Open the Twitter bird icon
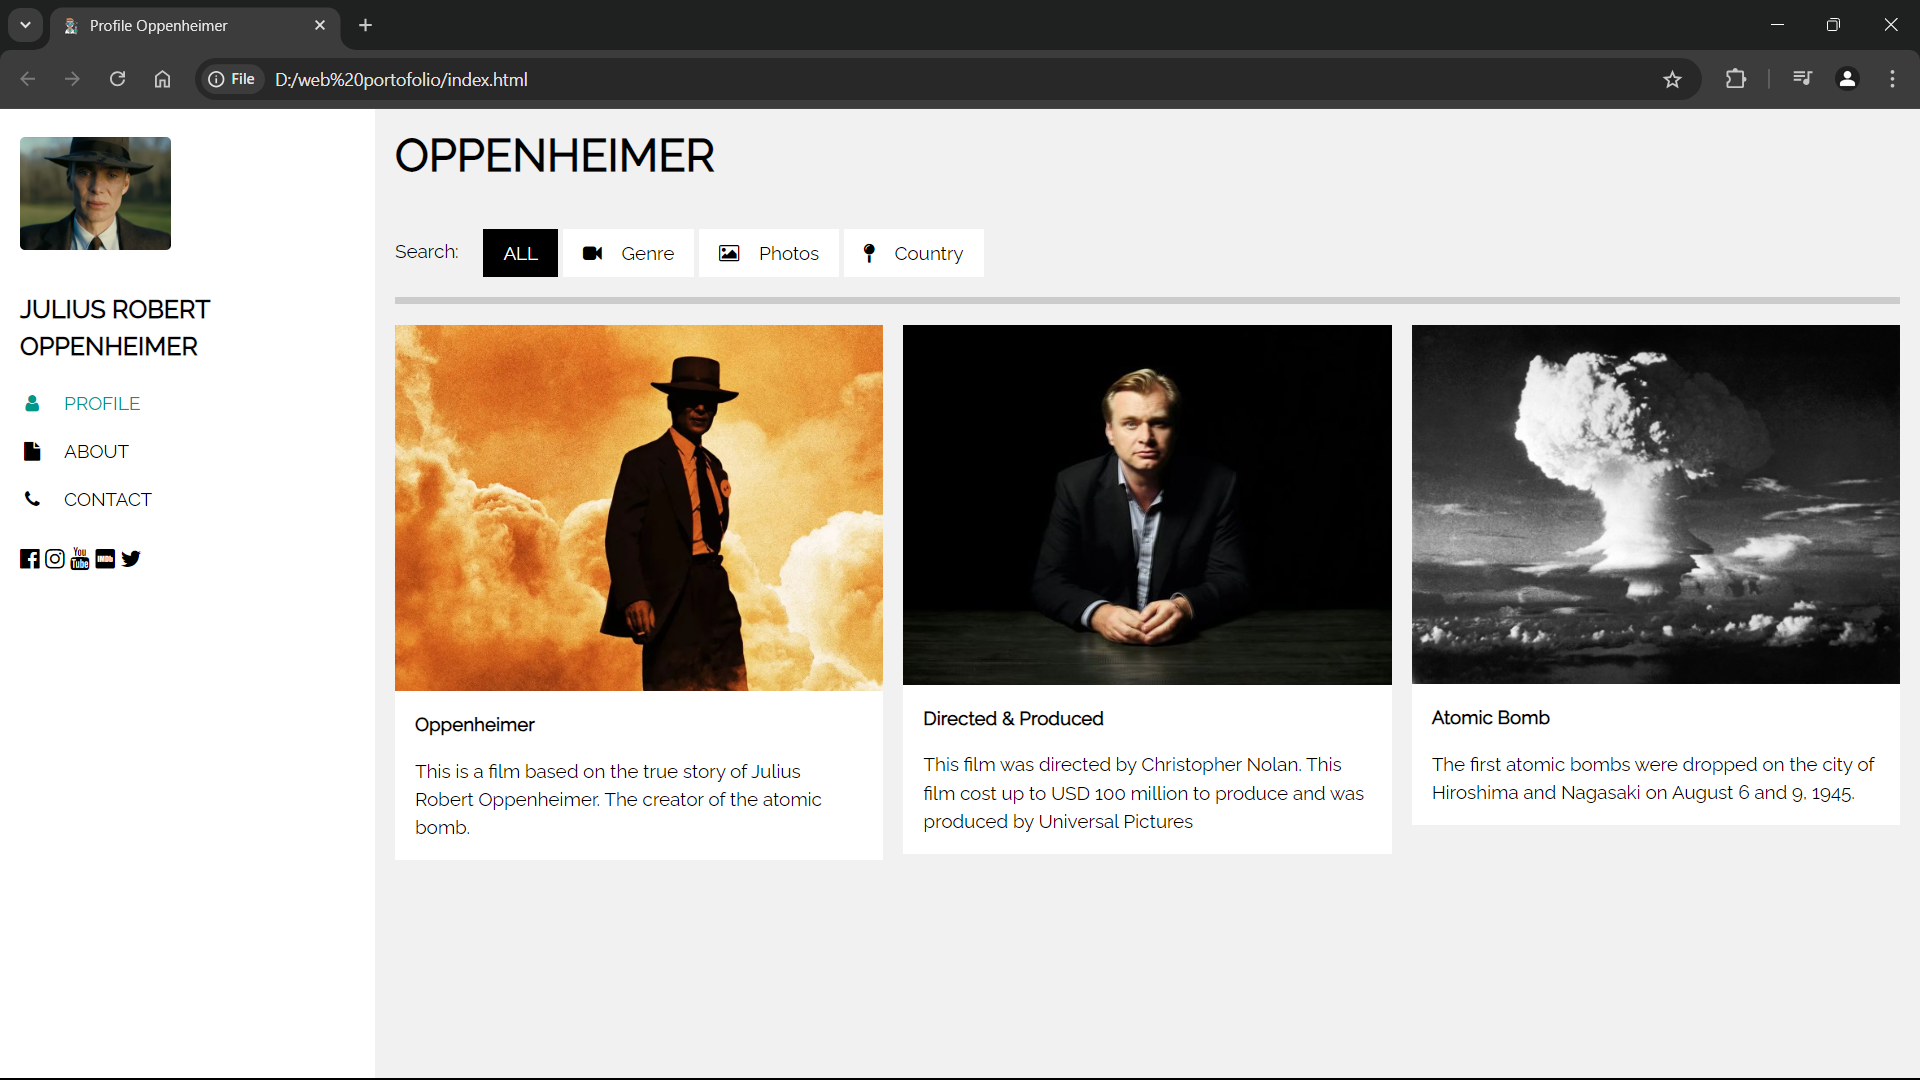Viewport: 1920px width, 1080px height. [x=131, y=559]
